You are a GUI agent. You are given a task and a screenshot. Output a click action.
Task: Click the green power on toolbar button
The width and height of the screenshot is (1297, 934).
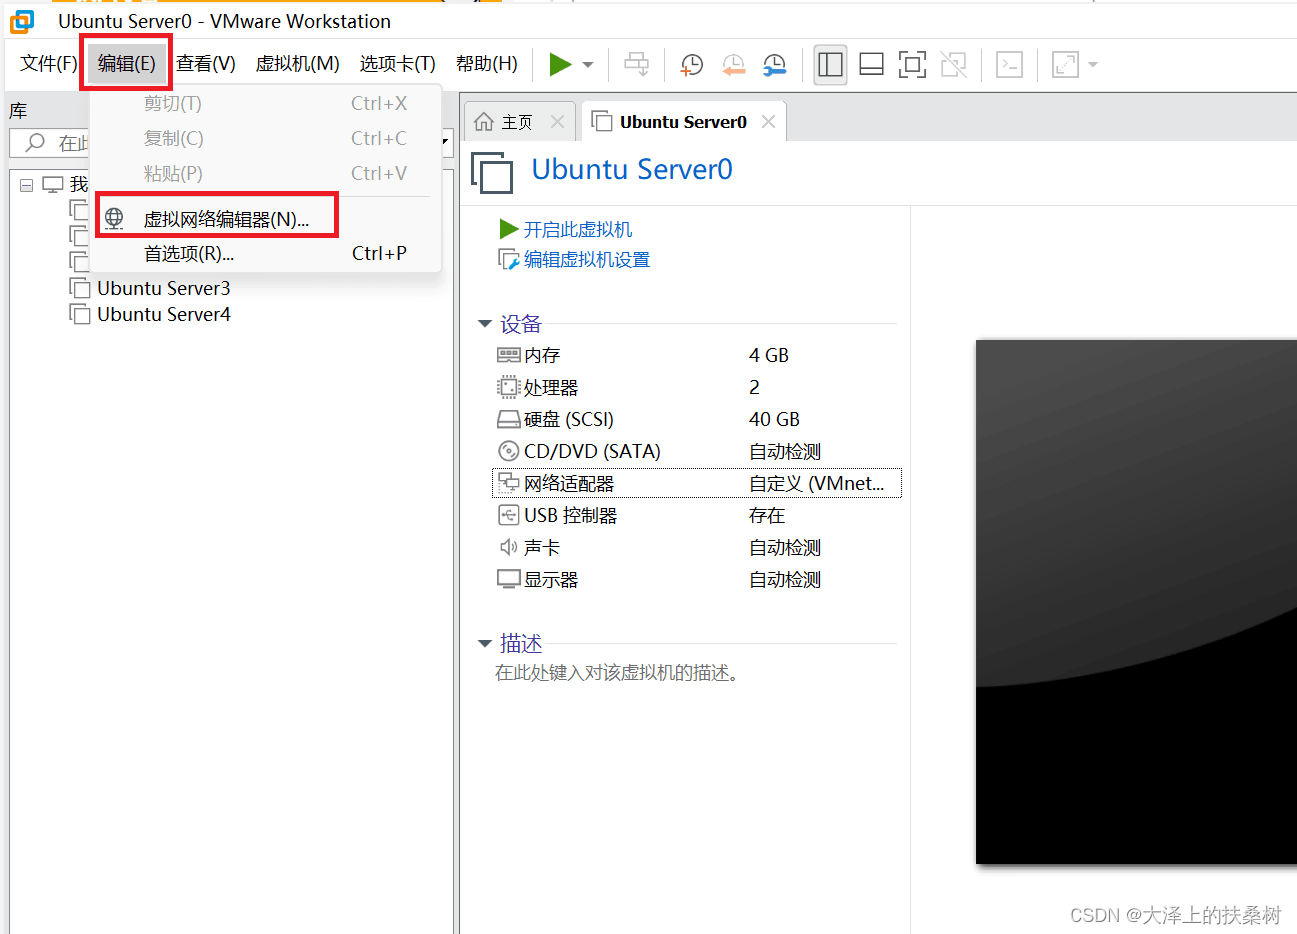[x=560, y=64]
